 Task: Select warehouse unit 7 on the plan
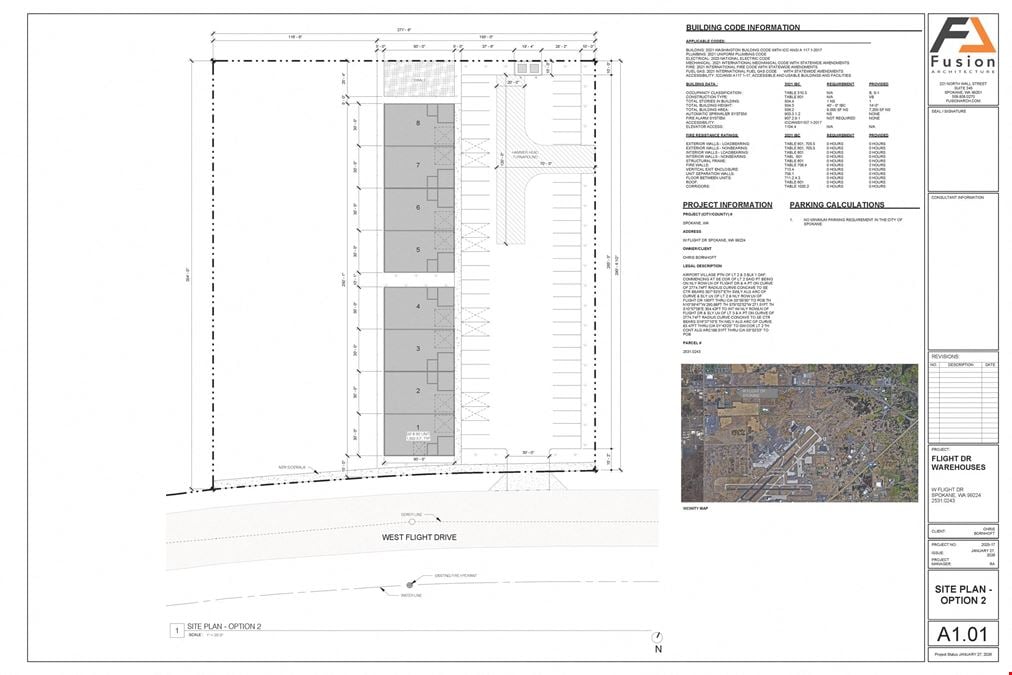(x=418, y=166)
